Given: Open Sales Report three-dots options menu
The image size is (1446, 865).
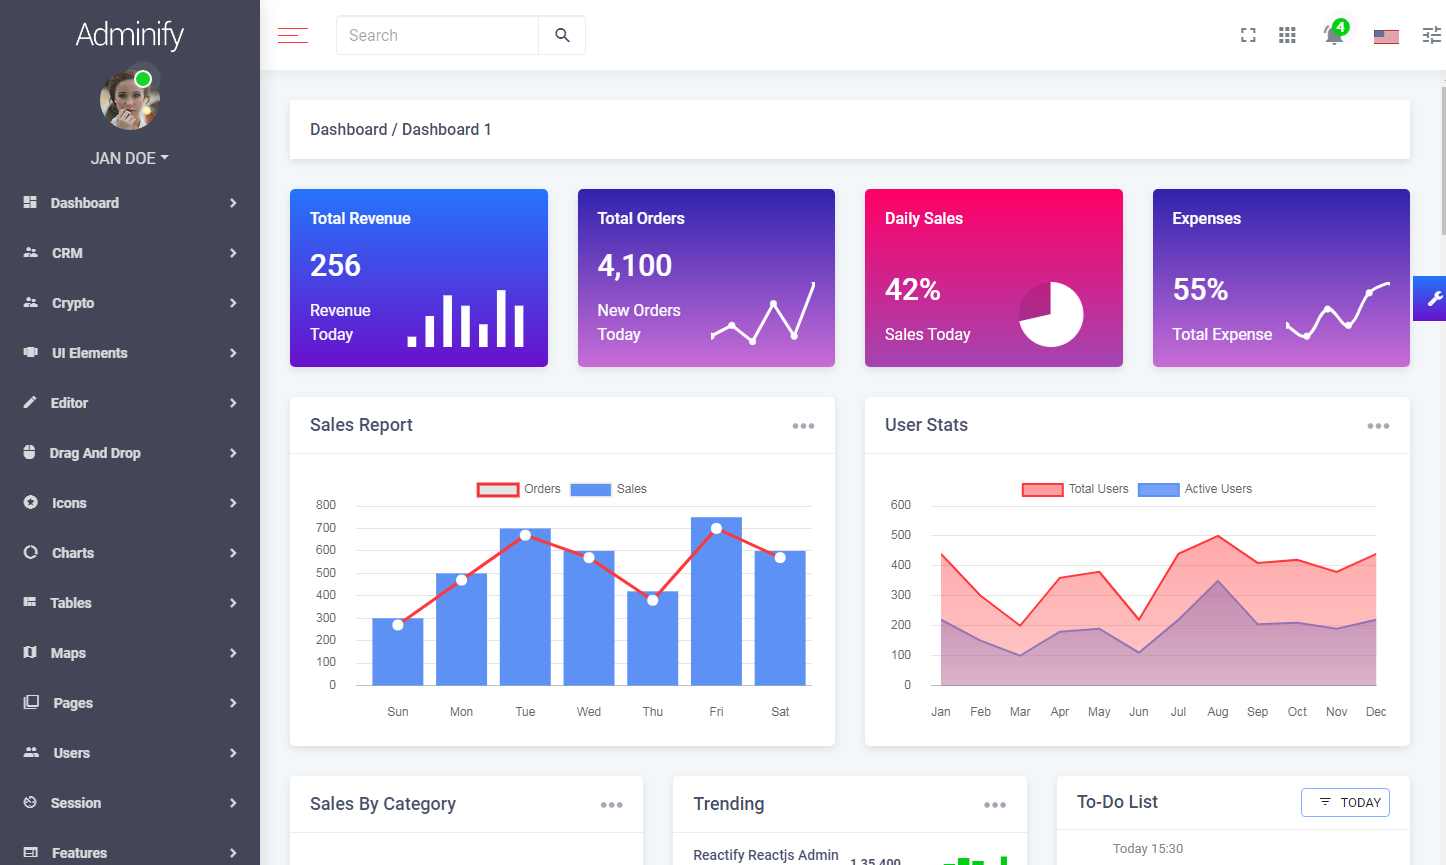Looking at the screenshot, I should pos(803,426).
